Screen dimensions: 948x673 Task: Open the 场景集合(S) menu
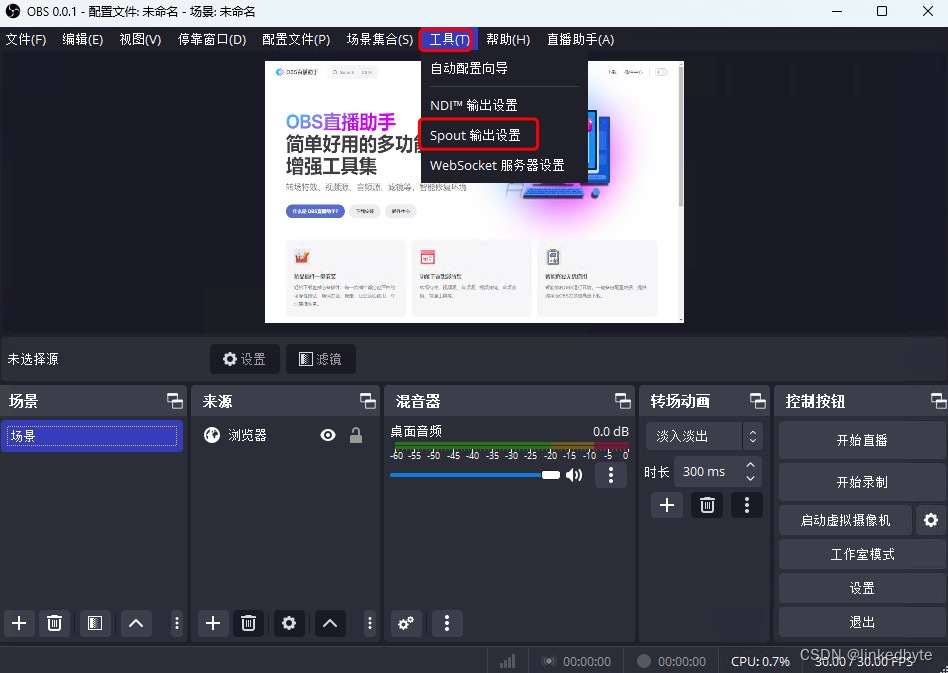coord(380,40)
